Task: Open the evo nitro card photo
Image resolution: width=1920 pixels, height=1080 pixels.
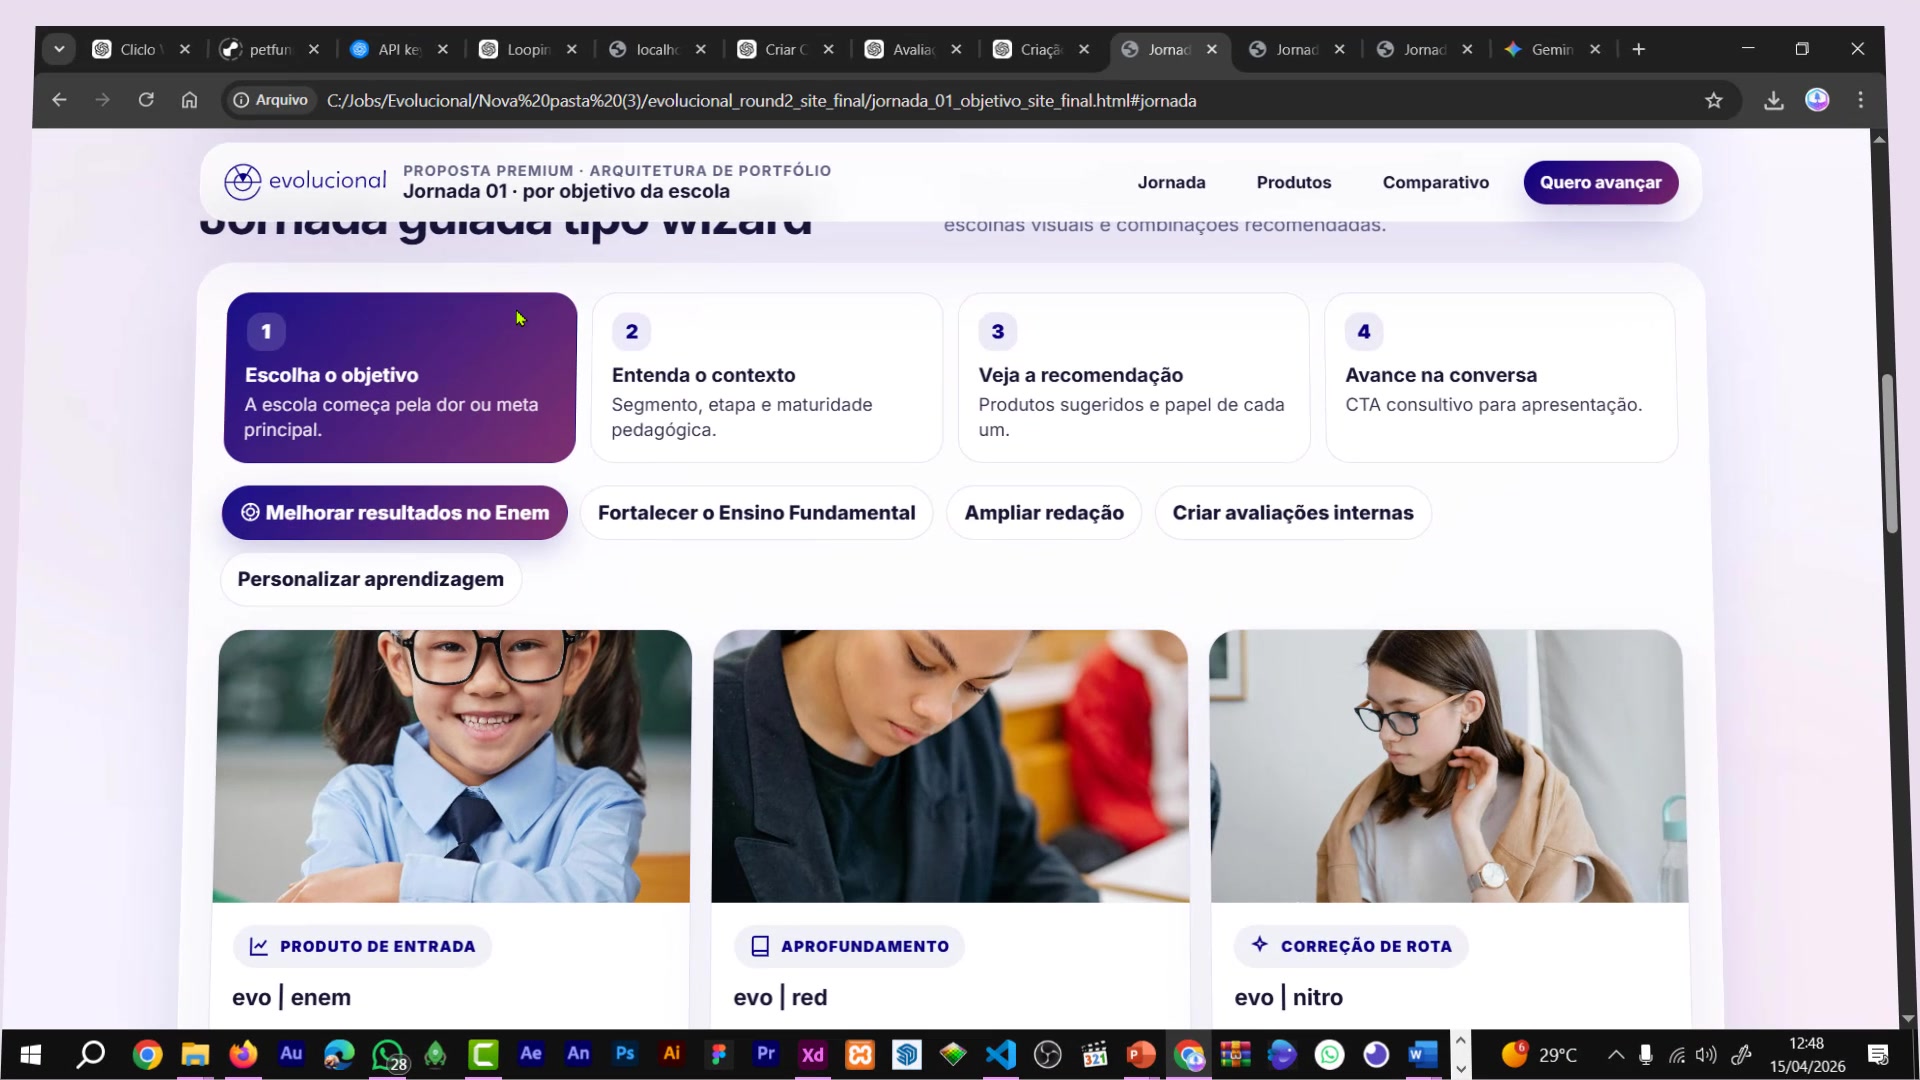Action: tap(1448, 766)
